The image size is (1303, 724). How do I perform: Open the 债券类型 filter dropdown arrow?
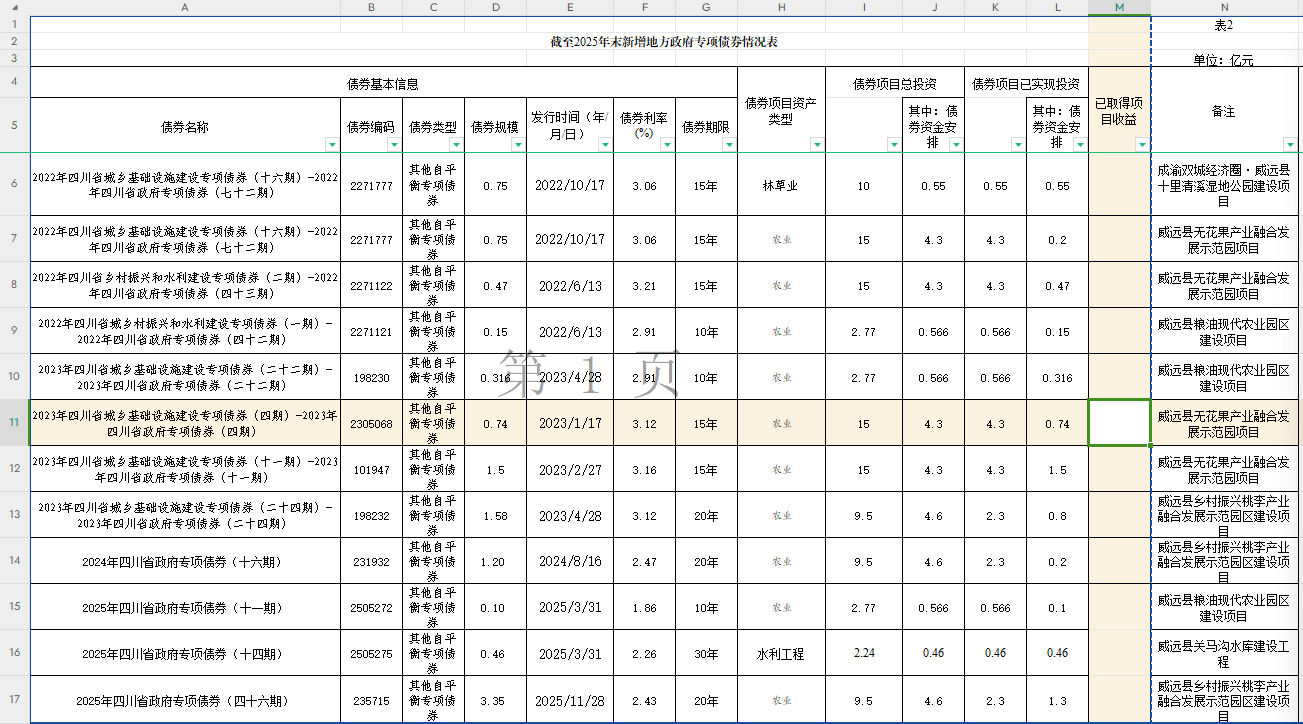pos(456,145)
